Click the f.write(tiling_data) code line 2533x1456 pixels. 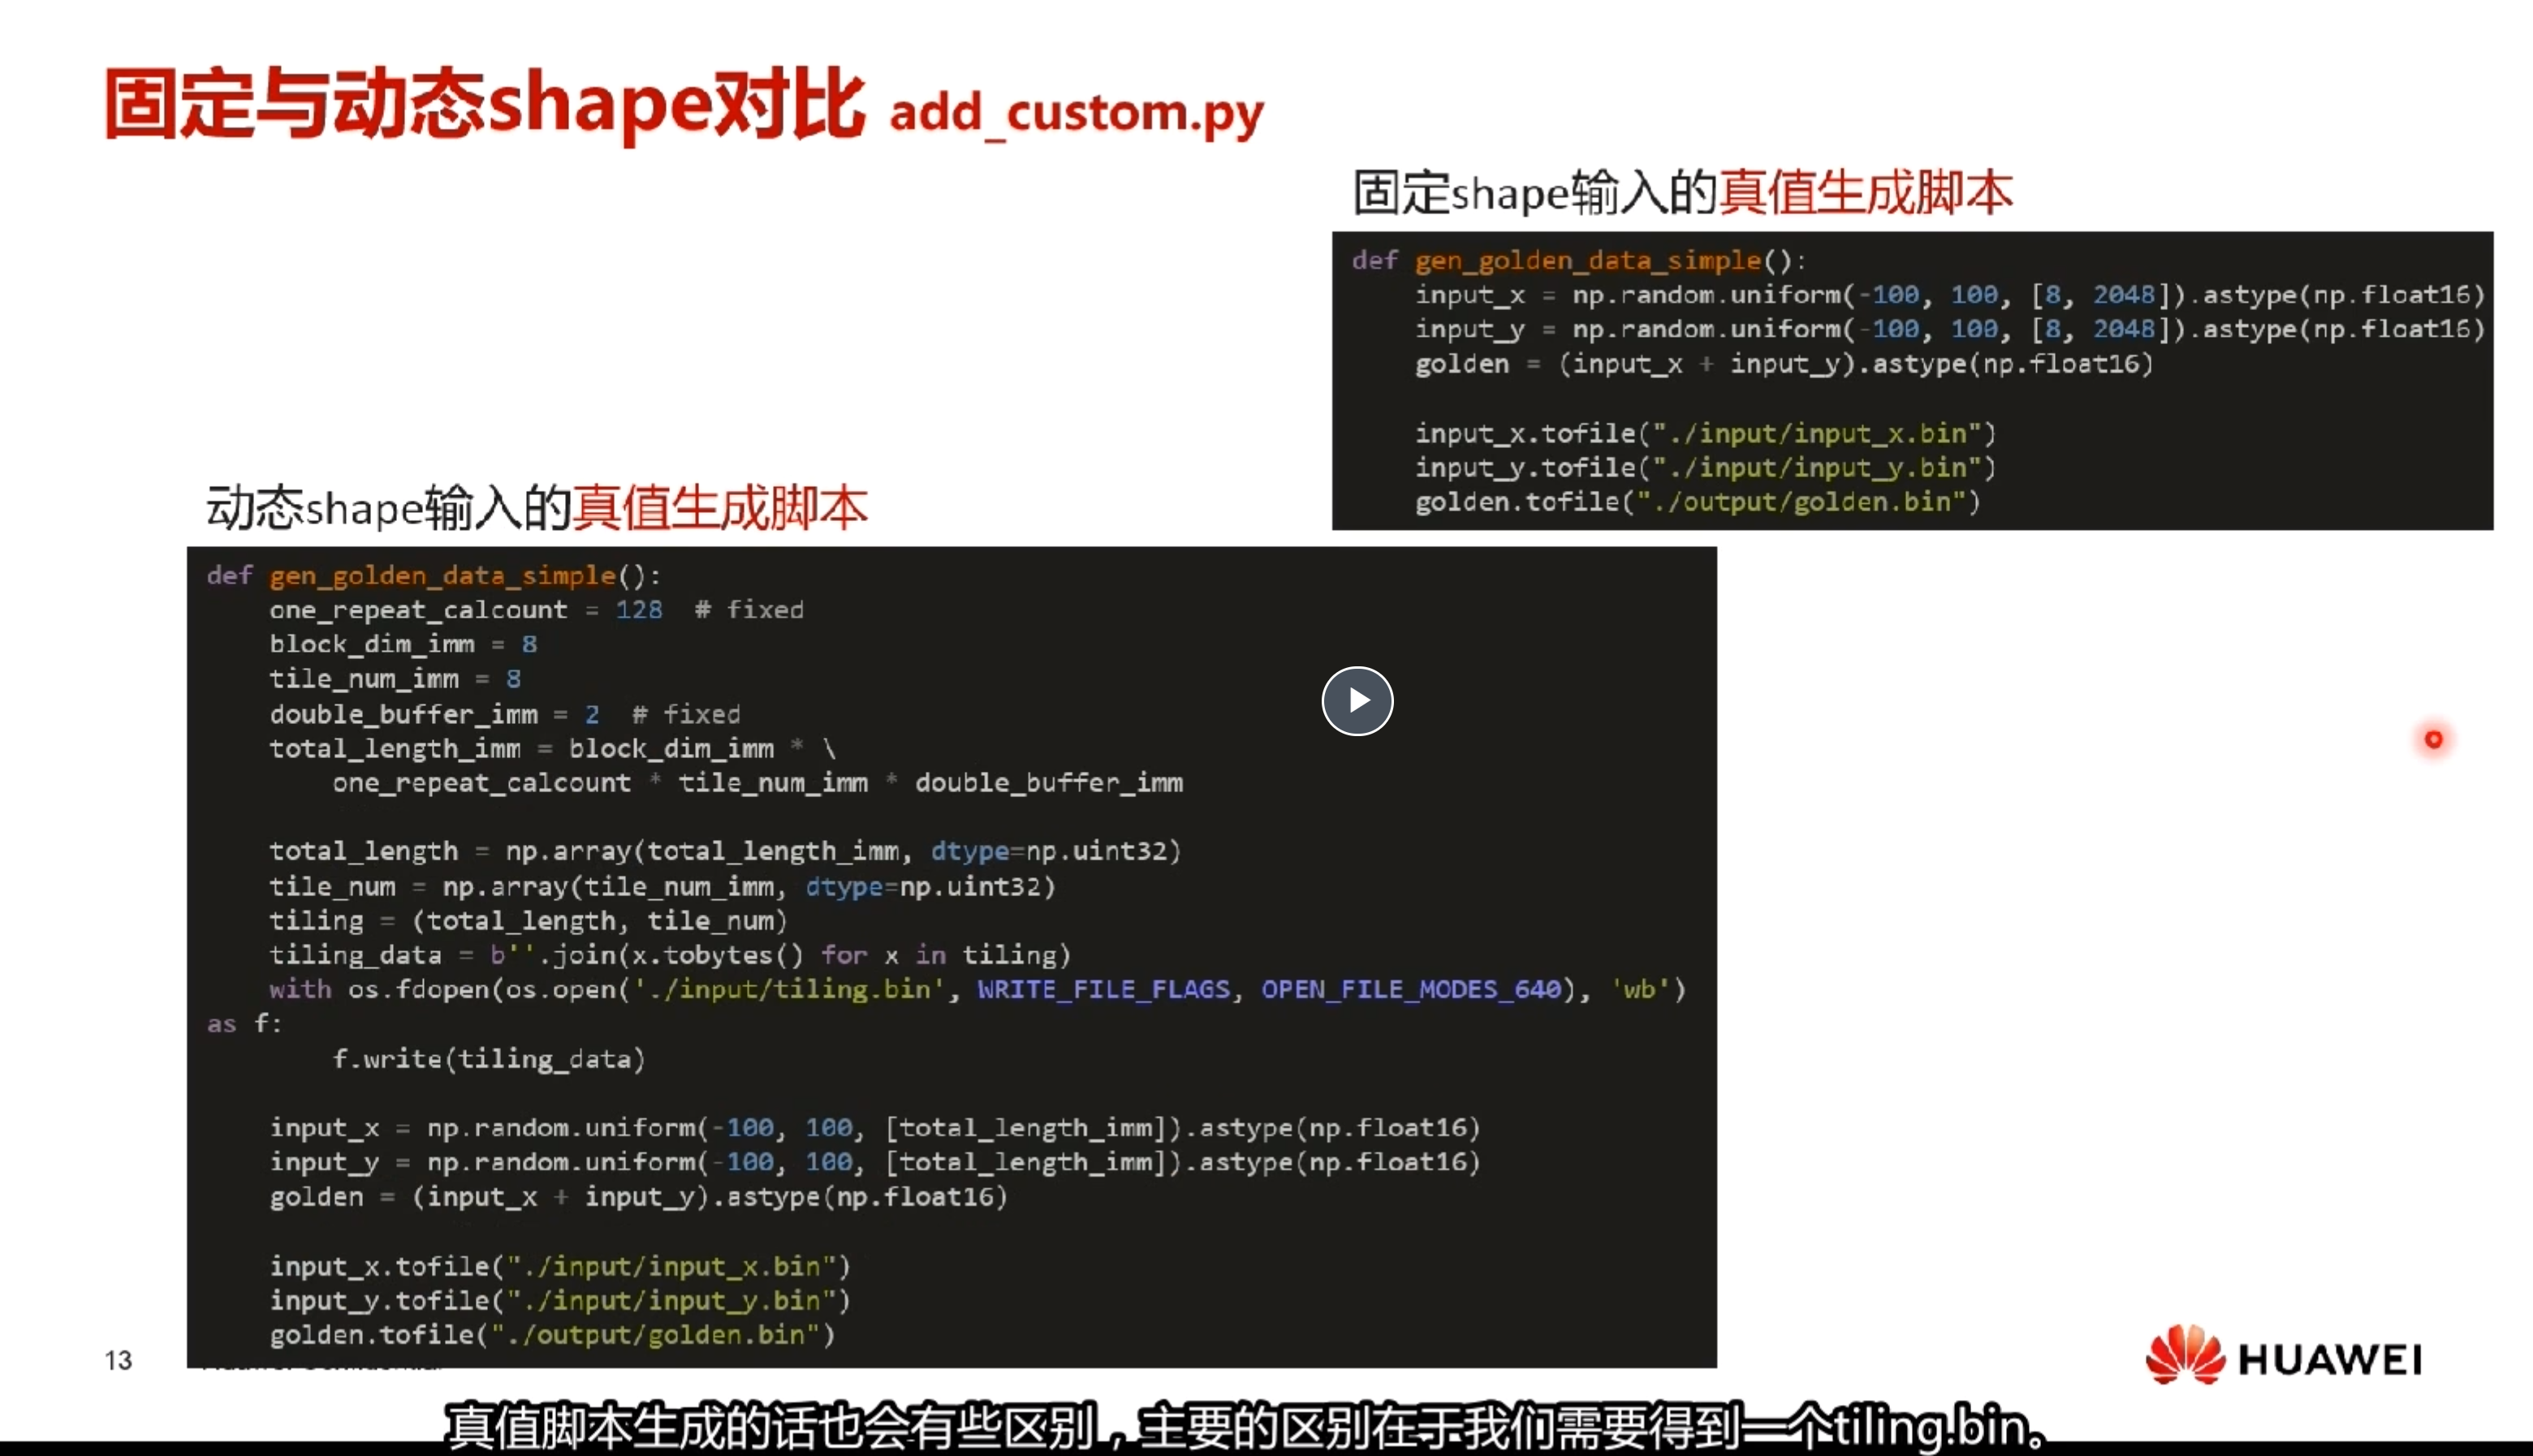click(488, 1059)
